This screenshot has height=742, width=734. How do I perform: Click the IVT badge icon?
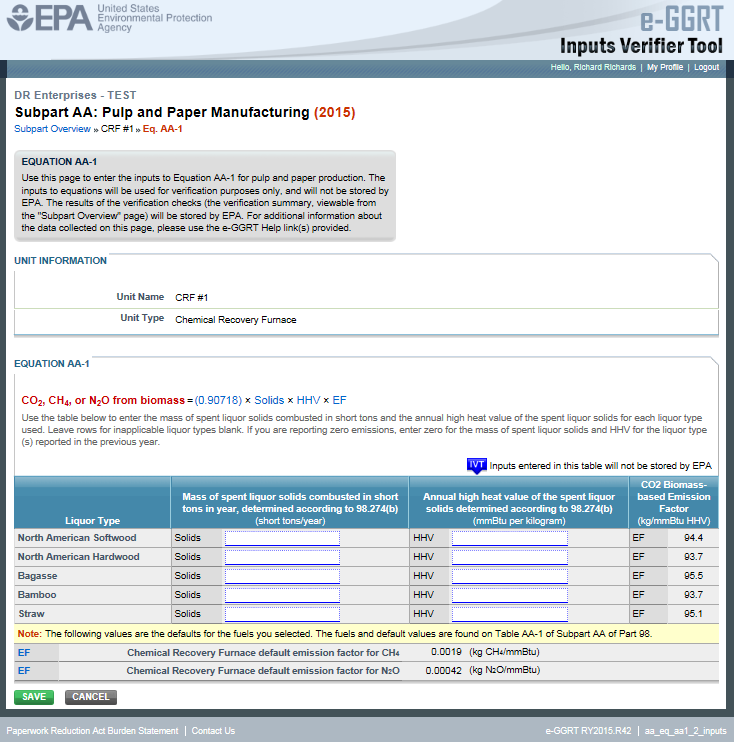tap(476, 466)
